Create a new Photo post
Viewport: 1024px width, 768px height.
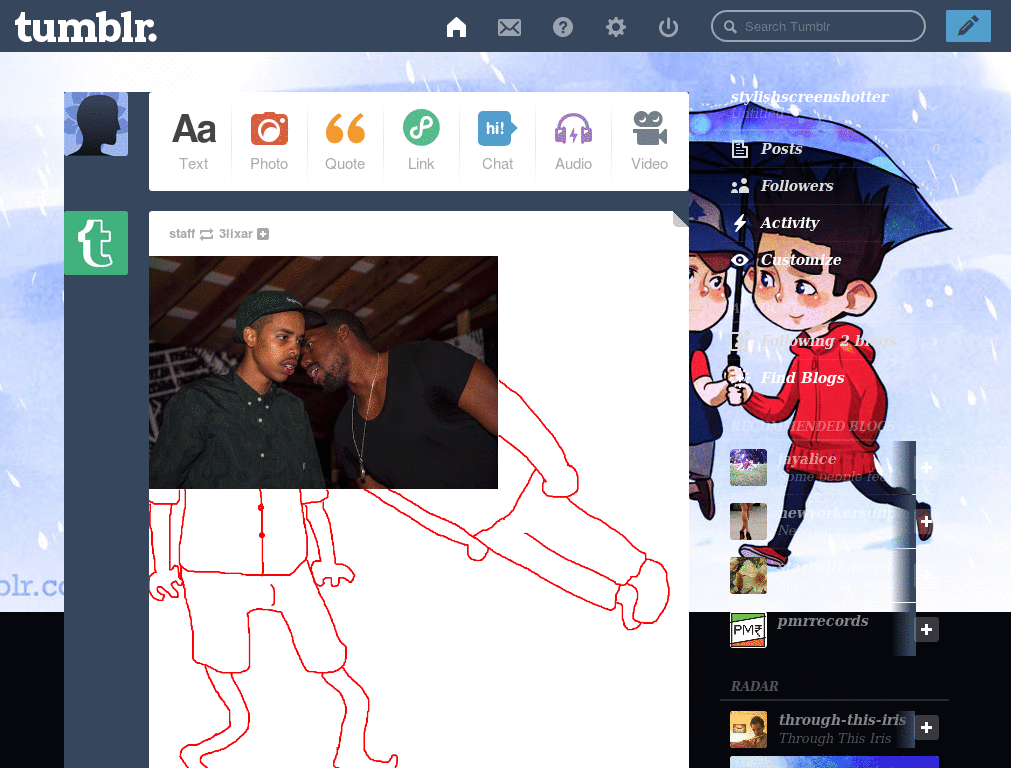[269, 141]
